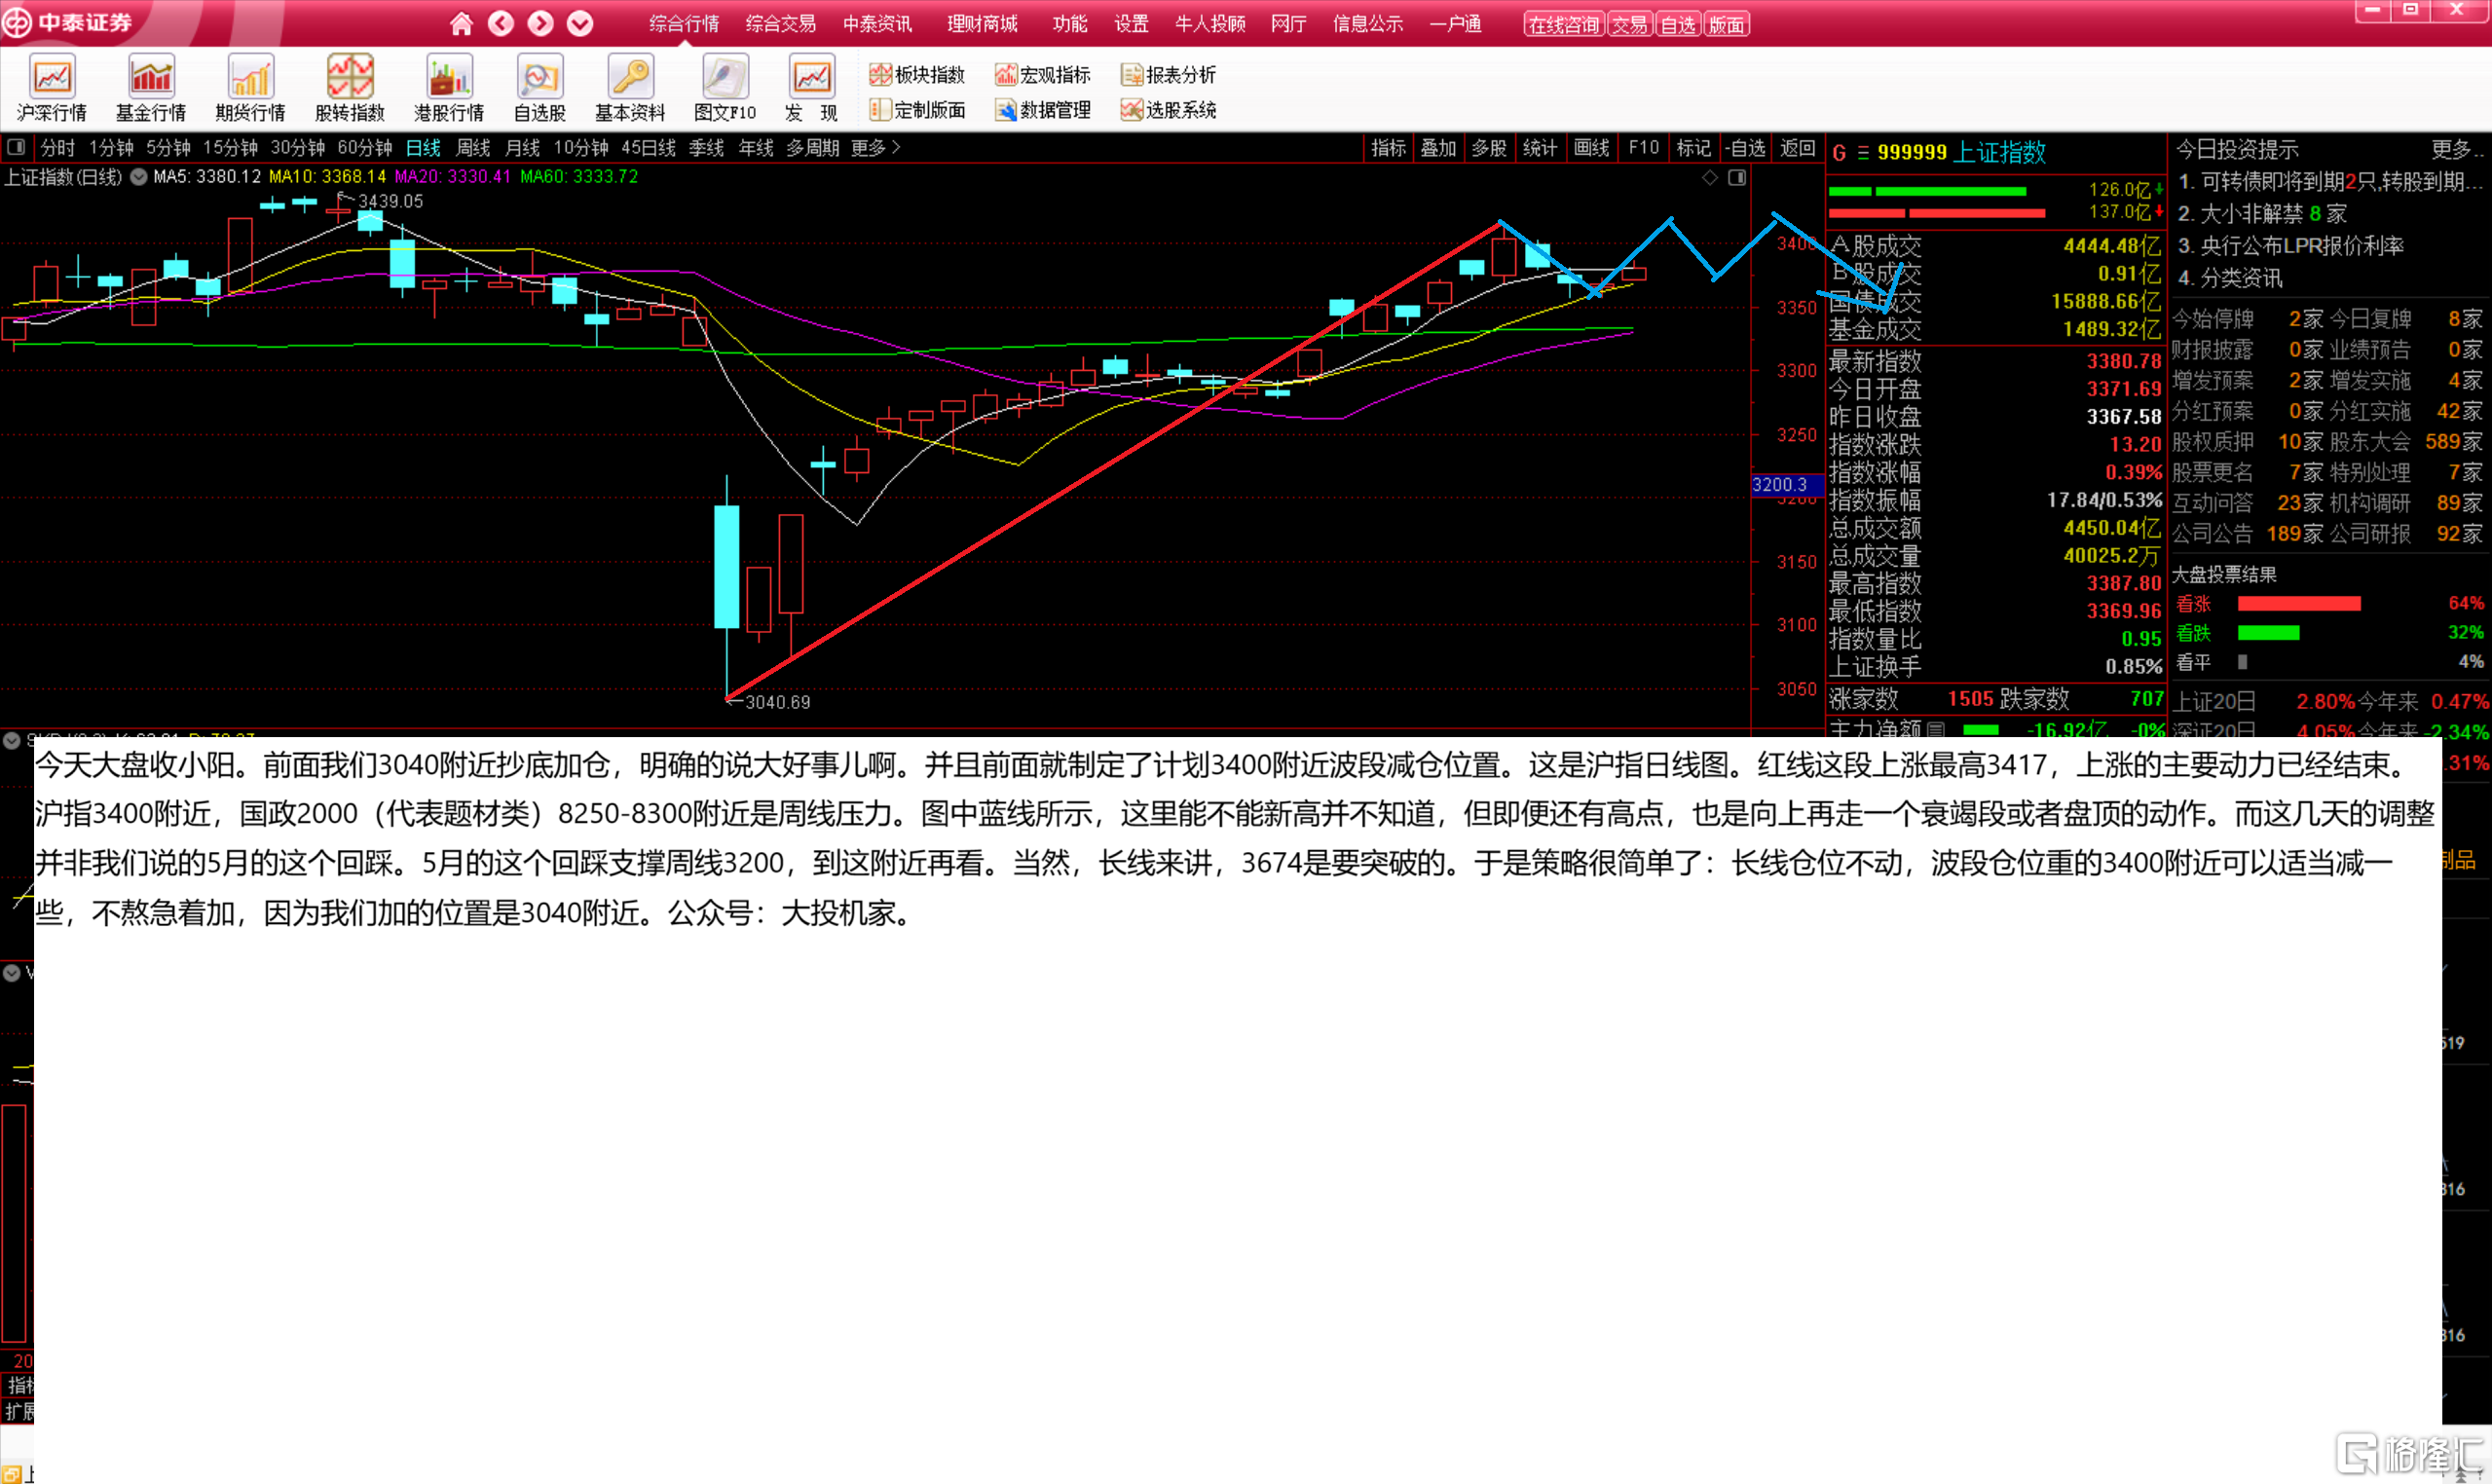Open 定制版面 custom layout

tap(917, 110)
